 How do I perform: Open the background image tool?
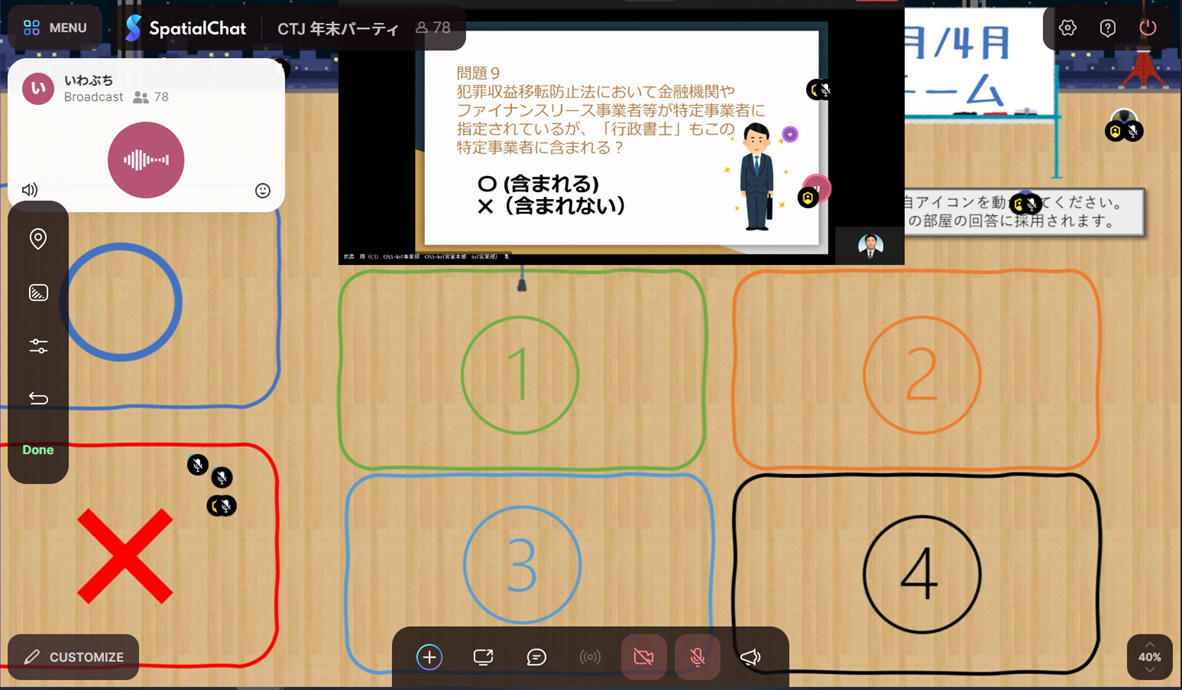tap(38, 293)
